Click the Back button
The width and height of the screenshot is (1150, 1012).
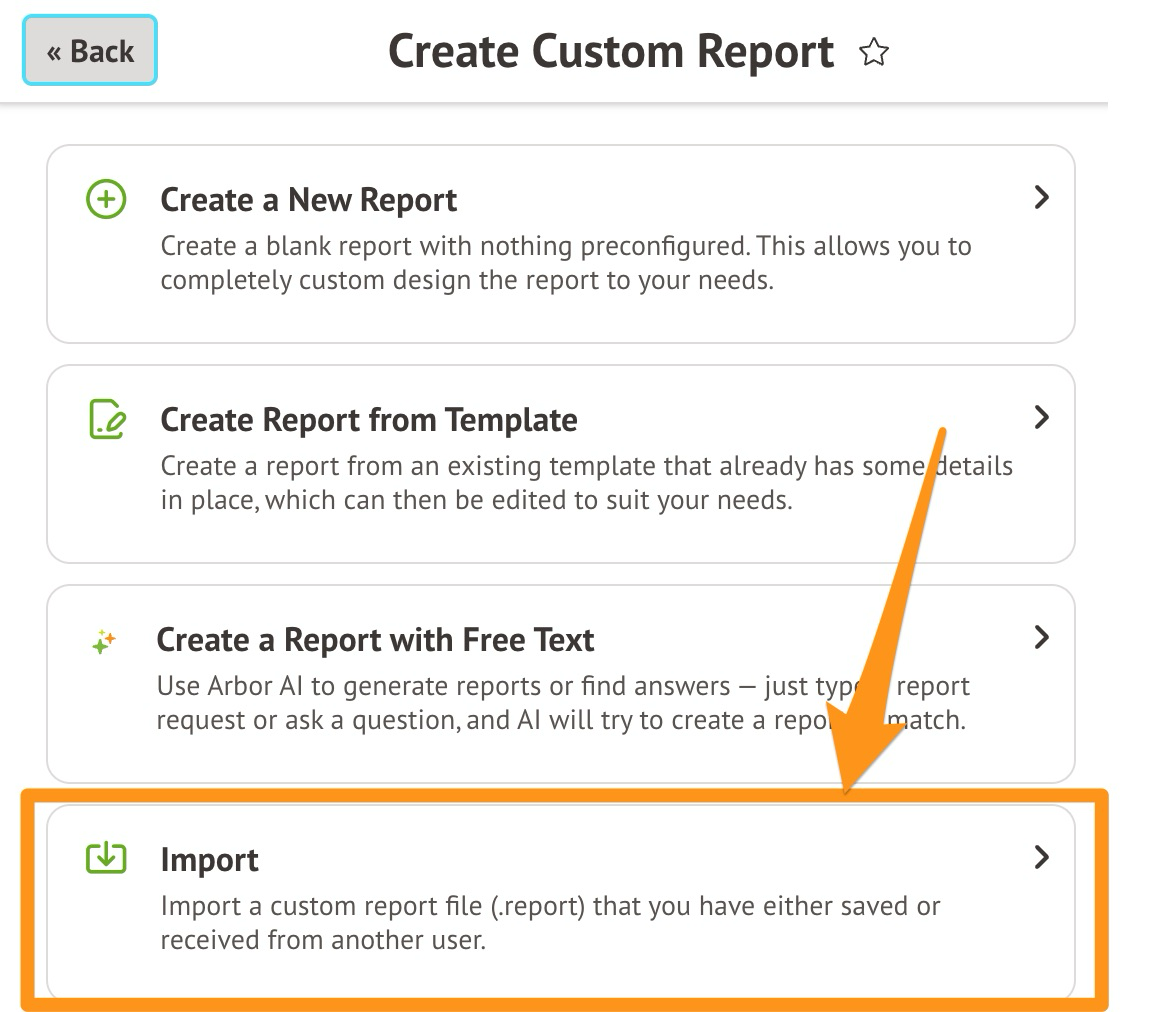90,50
